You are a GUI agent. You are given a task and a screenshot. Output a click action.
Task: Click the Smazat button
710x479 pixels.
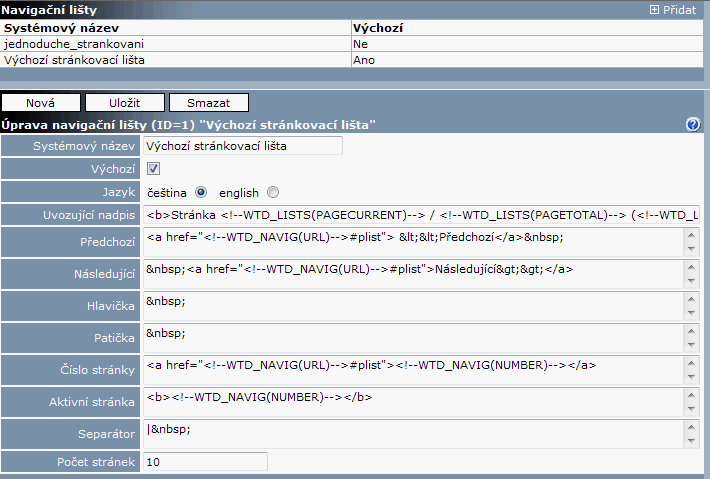pos(208,102)
